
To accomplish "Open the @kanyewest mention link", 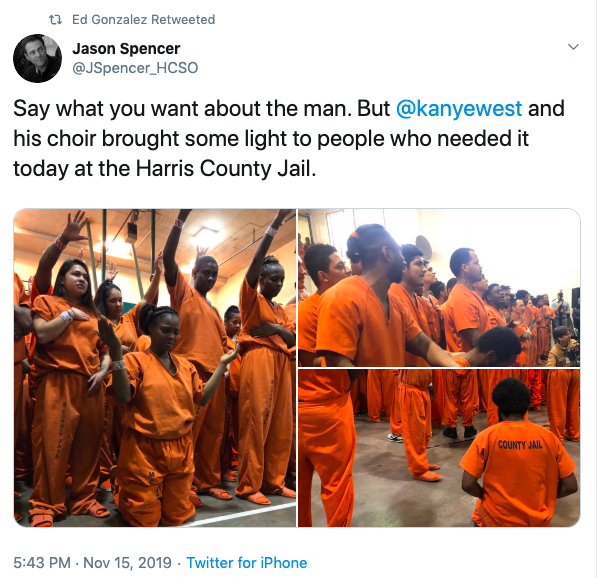I will 459,108.
